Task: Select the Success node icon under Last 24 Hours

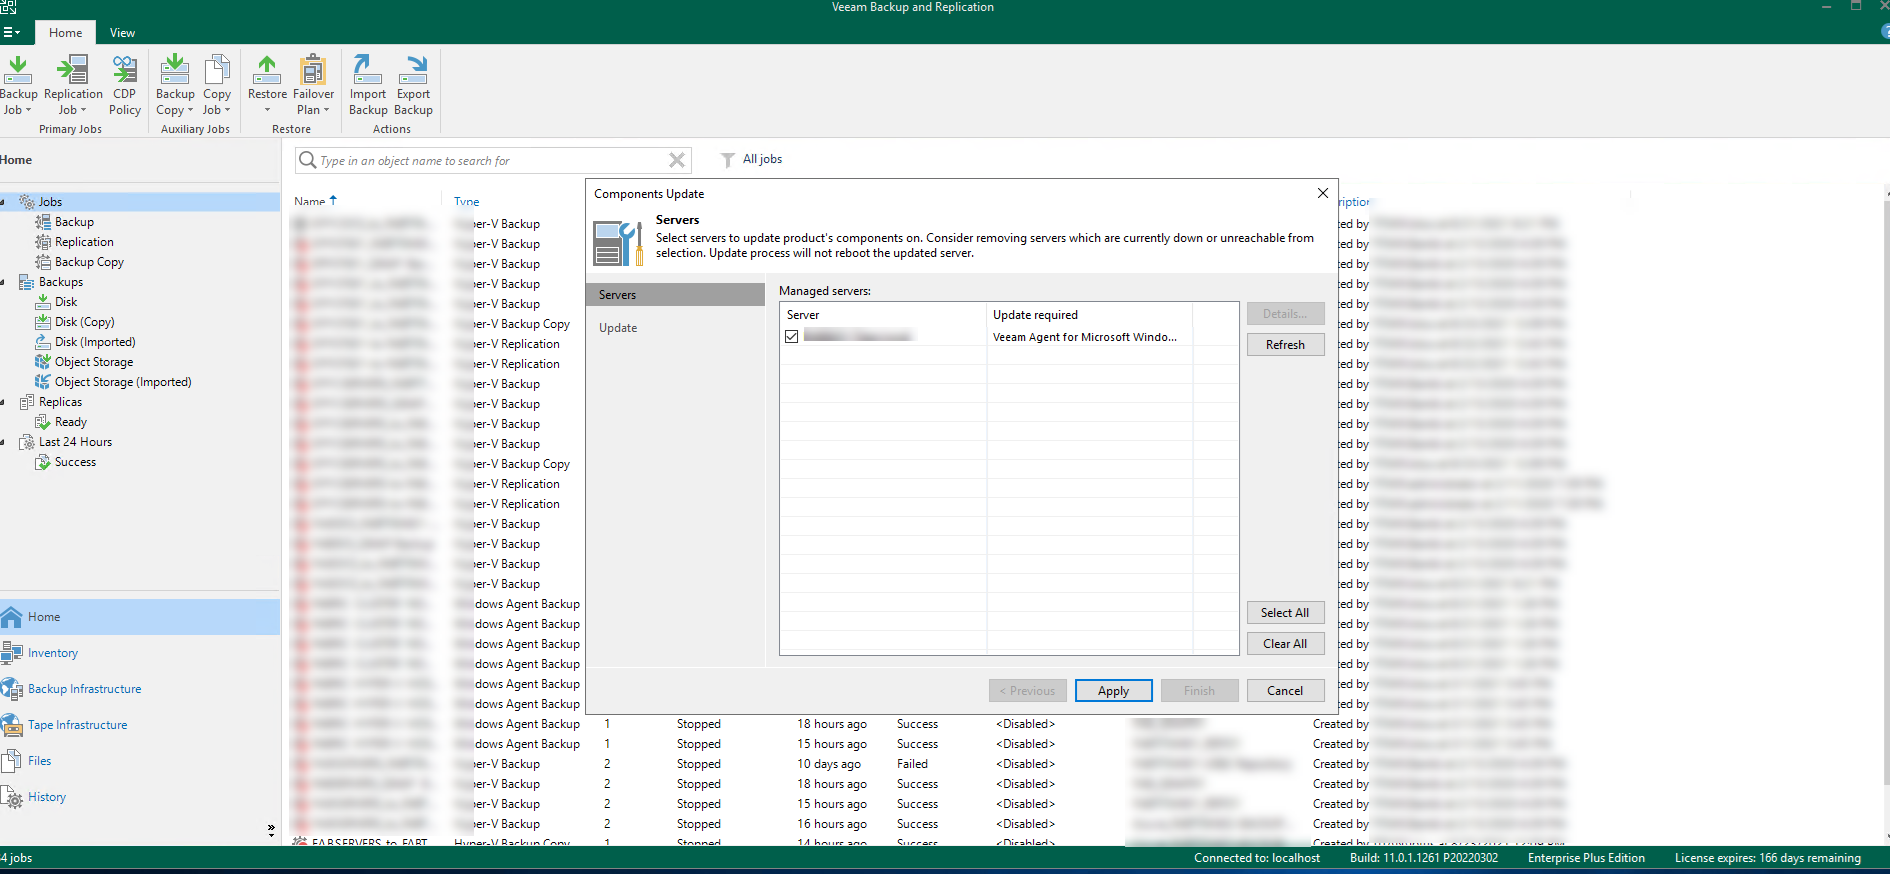Action: pos(43,462)
